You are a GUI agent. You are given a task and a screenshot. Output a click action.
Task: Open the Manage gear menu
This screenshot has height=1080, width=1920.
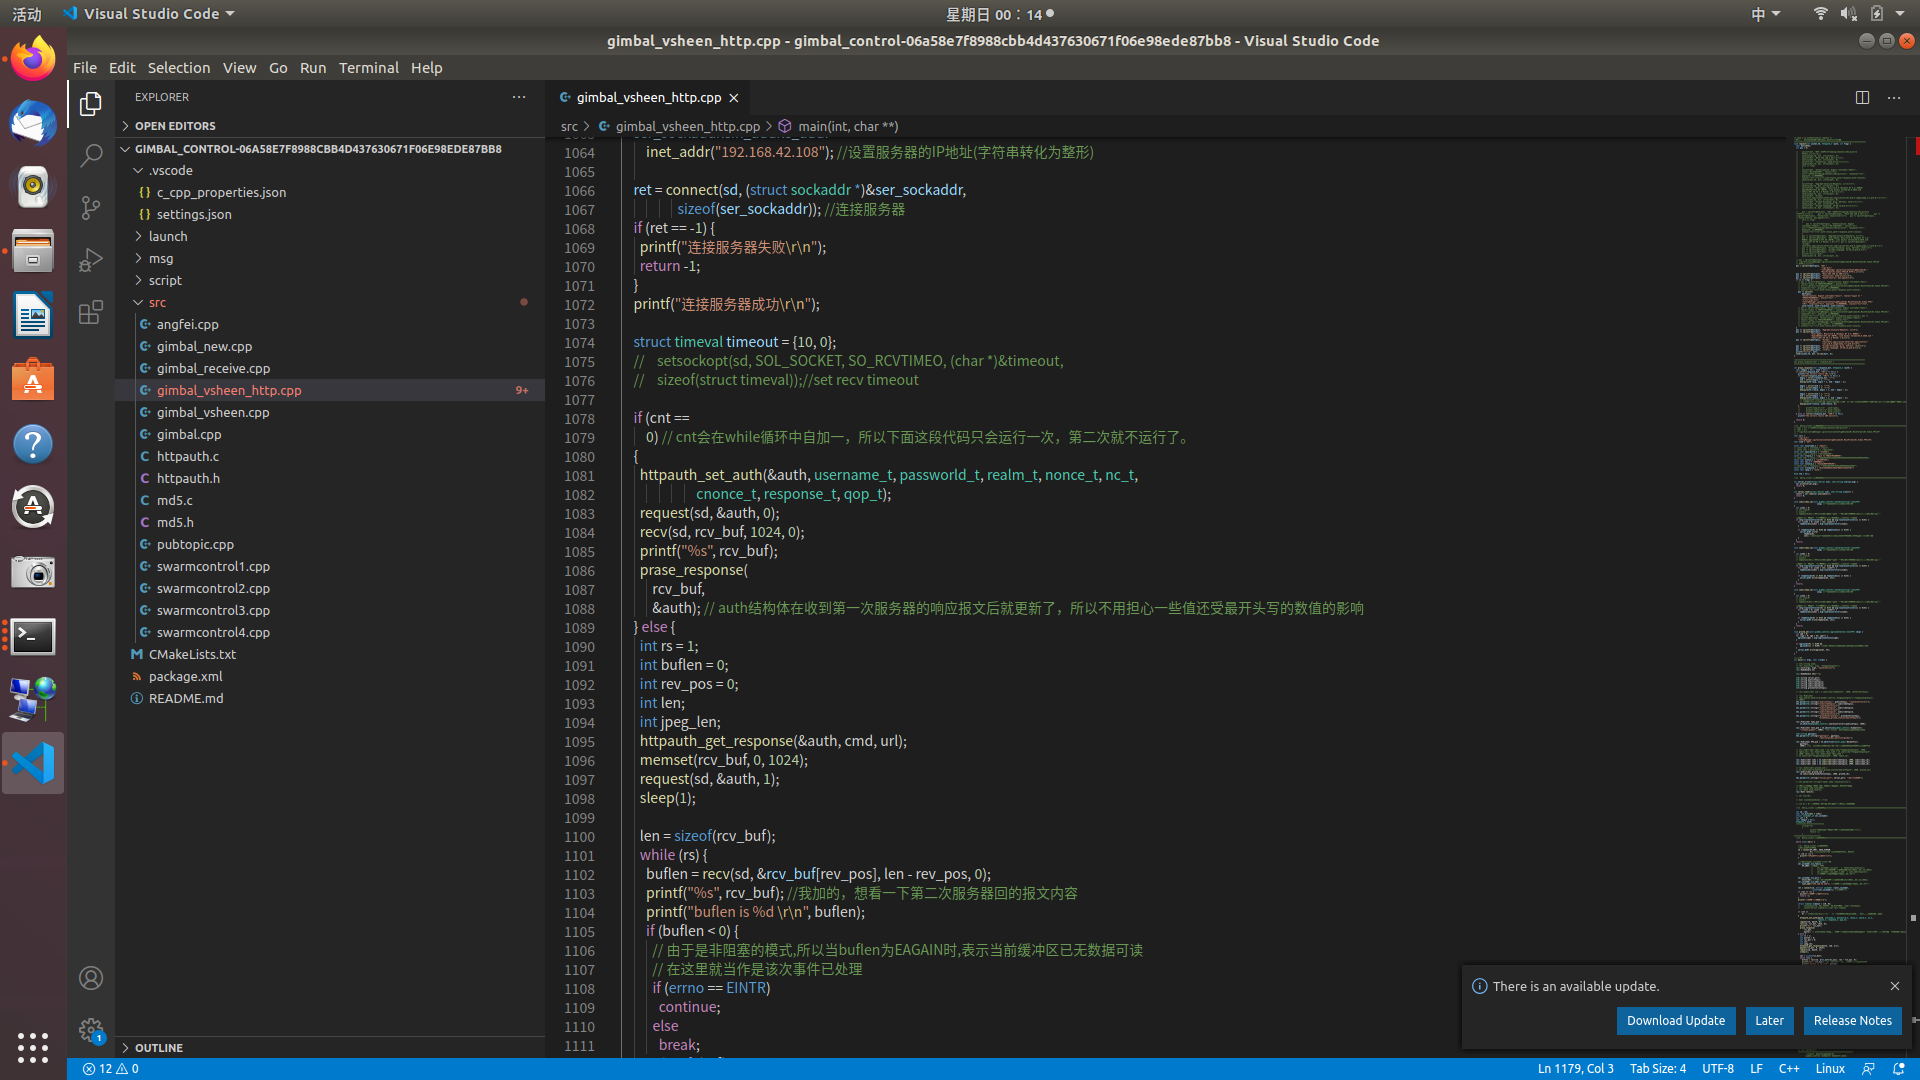click(91, 1029)
